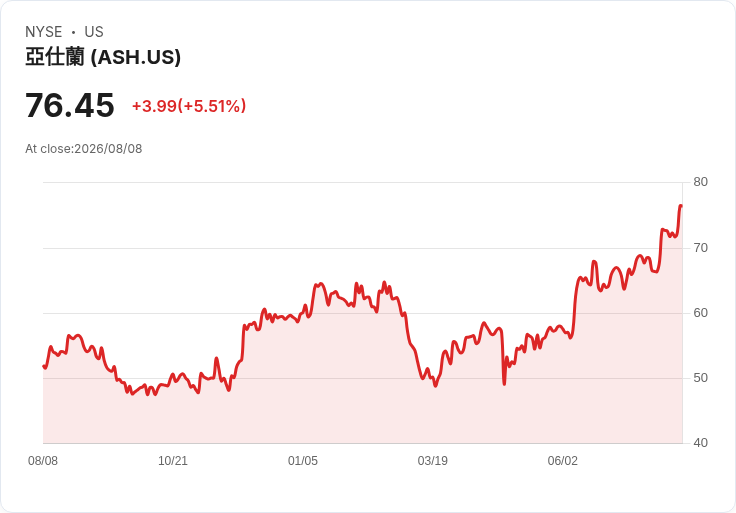The height and width of the screenshot is (513, 736).
Task: Click the 70 price axis label
Action: [700, 248]
